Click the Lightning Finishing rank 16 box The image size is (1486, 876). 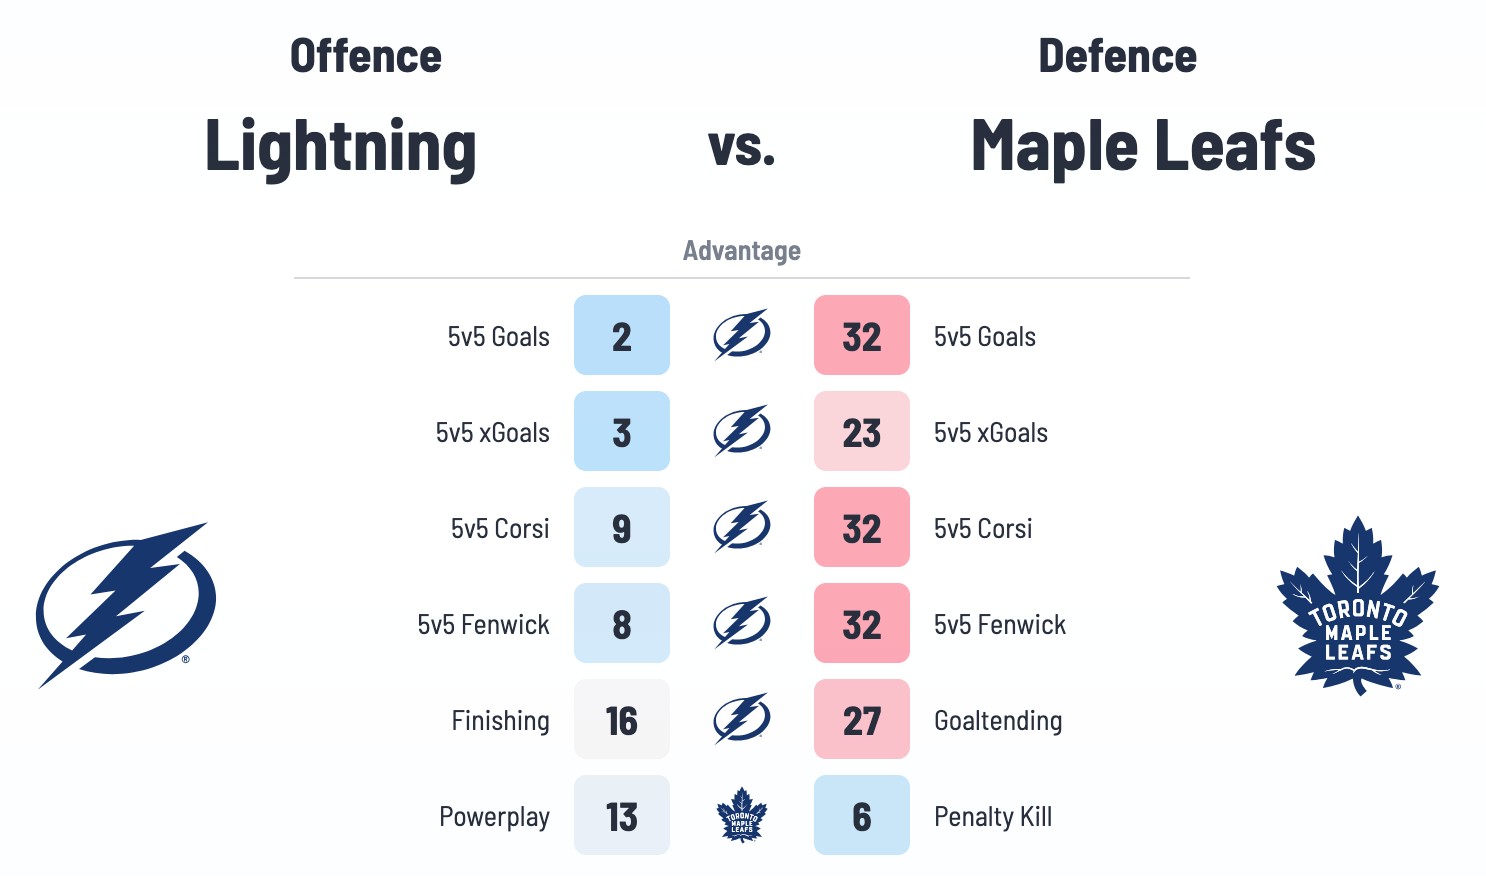pyautogui.click(x=621, y=719)
